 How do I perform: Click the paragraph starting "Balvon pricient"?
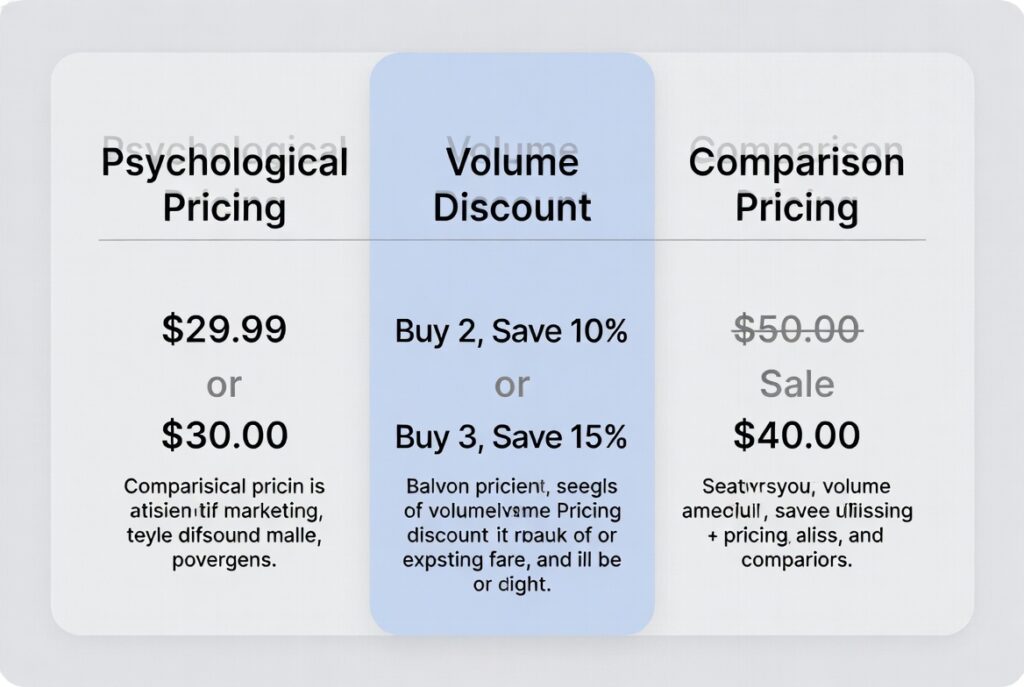511,535
